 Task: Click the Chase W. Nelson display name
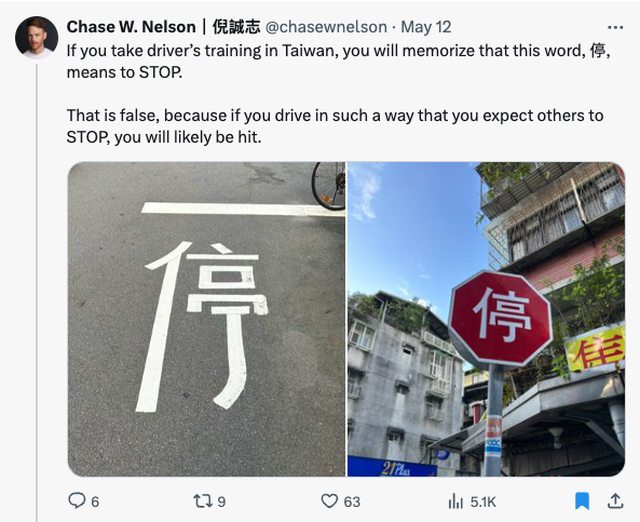pyautogui.click(x=131, y=27)
